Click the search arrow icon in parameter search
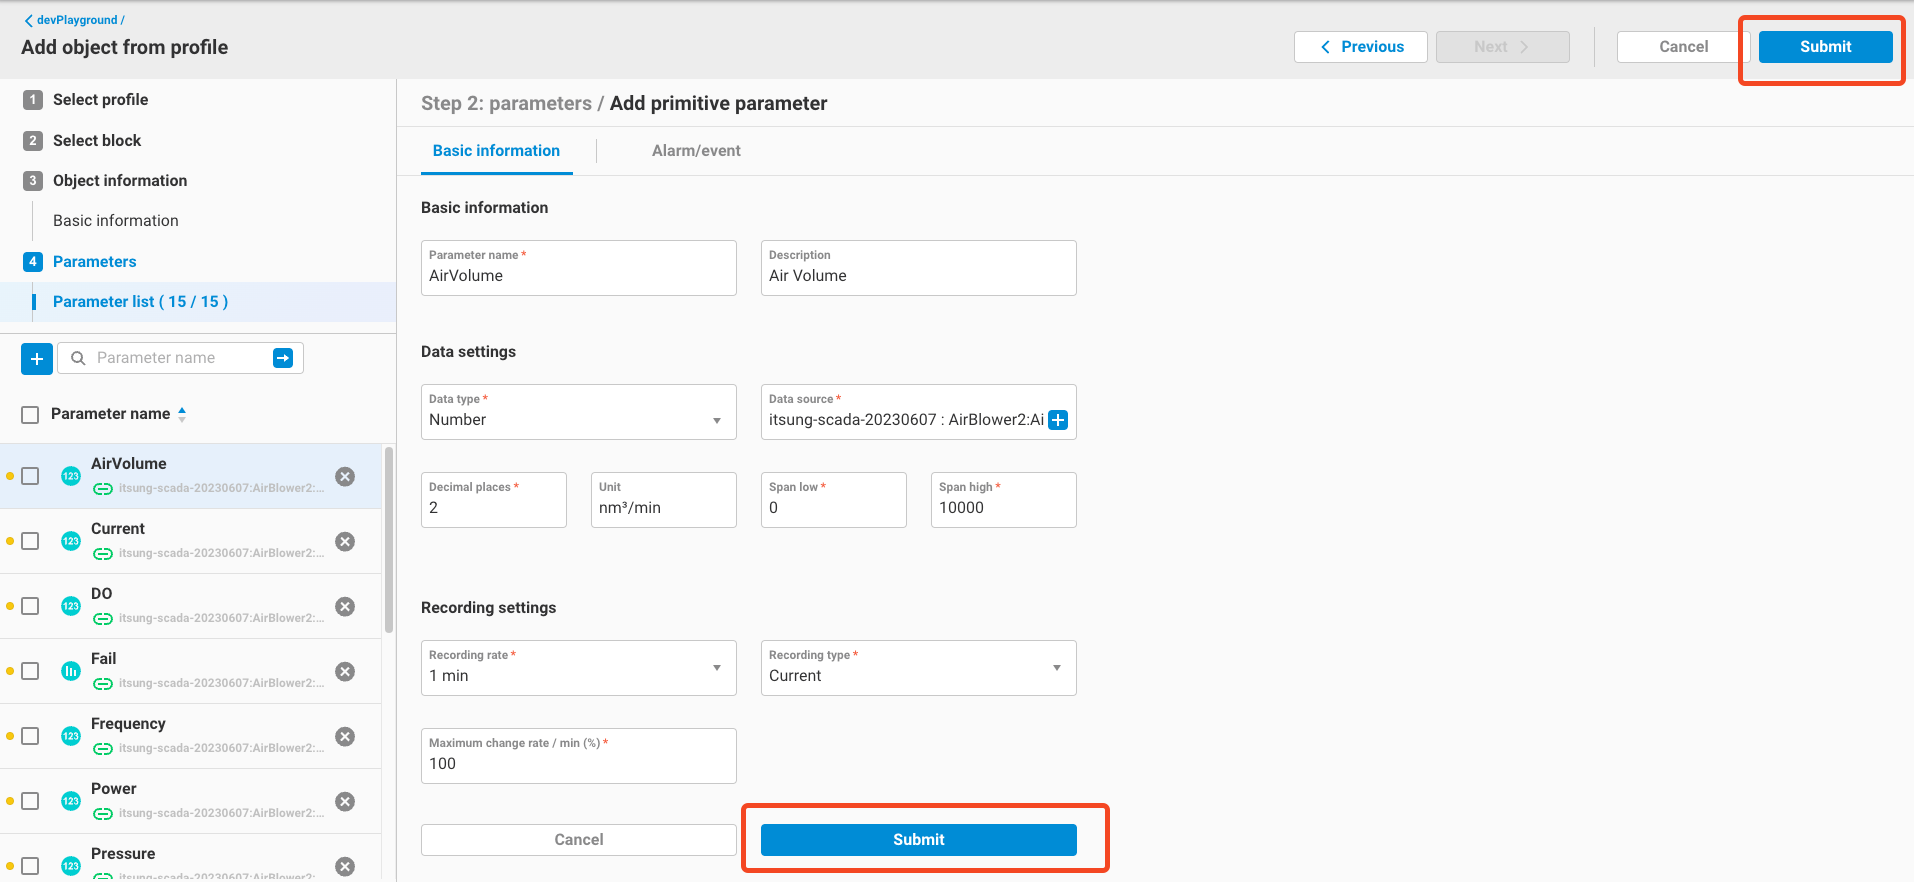The height and width of the screenshot is (882, 1914). click(283, 358)
